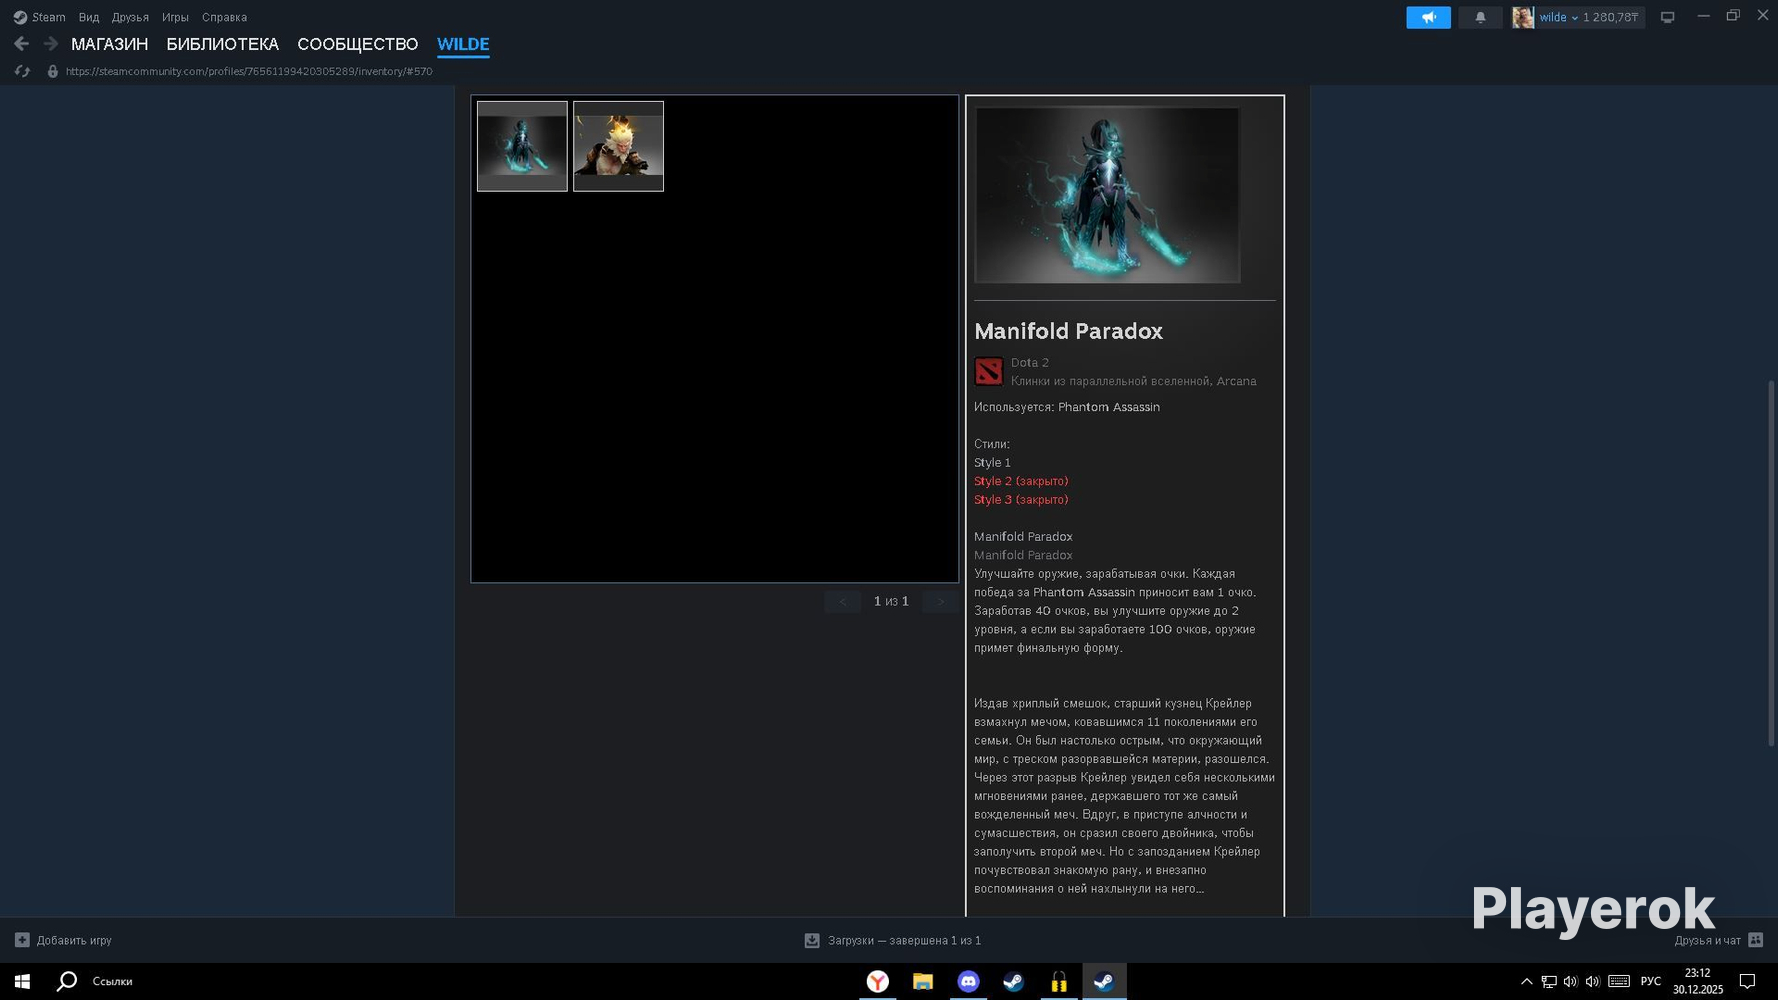
Task: Click the Добавить игру plus icon
Action: click(x=22, y=940)
